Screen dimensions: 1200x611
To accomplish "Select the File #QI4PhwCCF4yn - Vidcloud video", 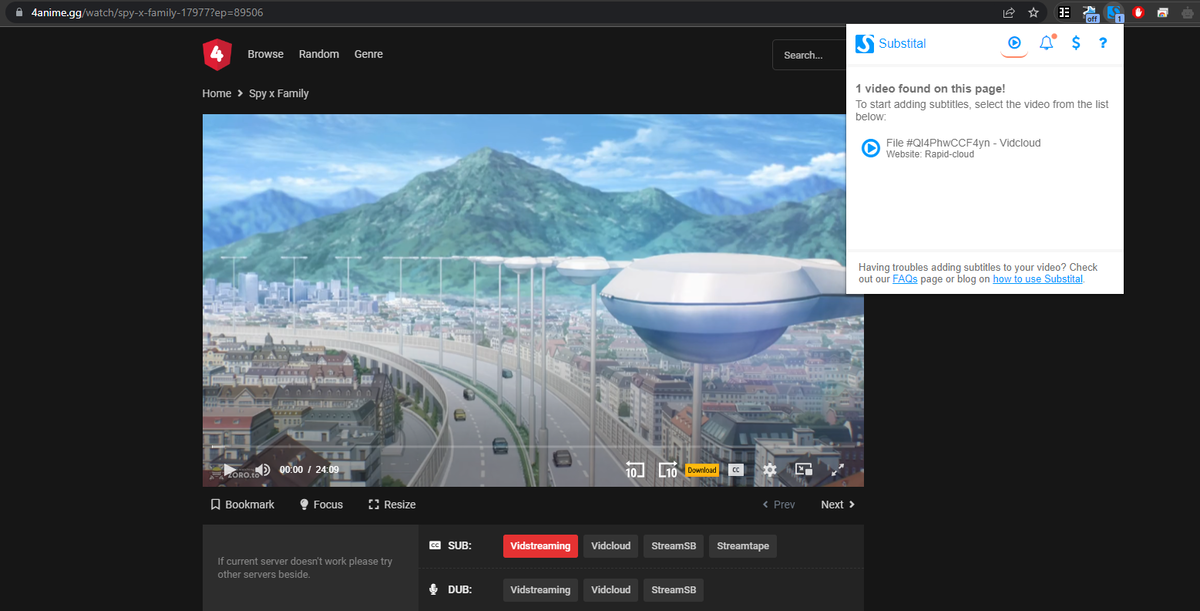I will click(x=951, y=148).
